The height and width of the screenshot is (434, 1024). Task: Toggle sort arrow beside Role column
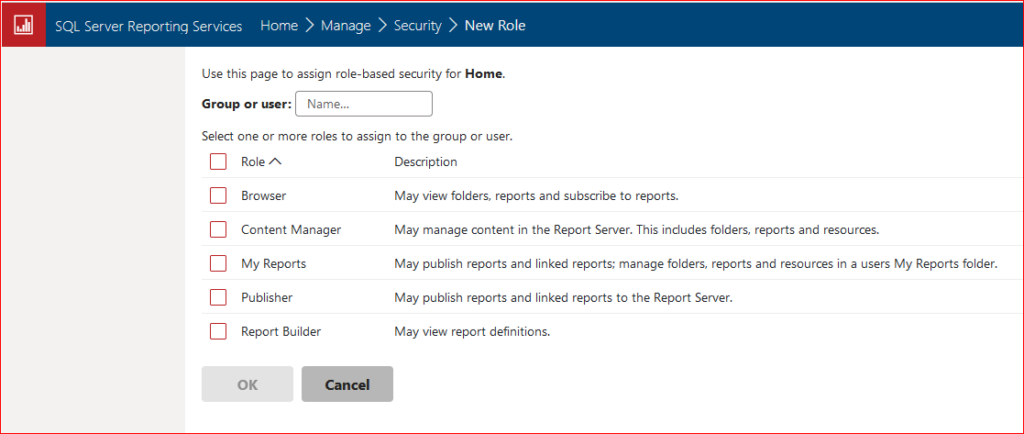[x=276, y=162]
